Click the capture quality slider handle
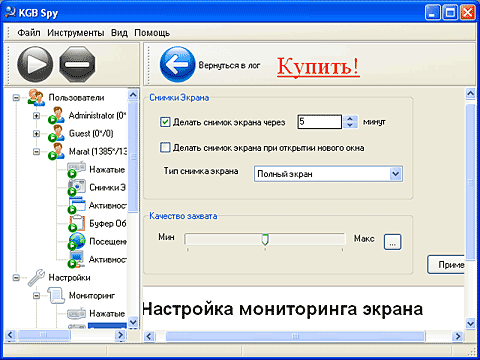 click(x=265, y=239)
